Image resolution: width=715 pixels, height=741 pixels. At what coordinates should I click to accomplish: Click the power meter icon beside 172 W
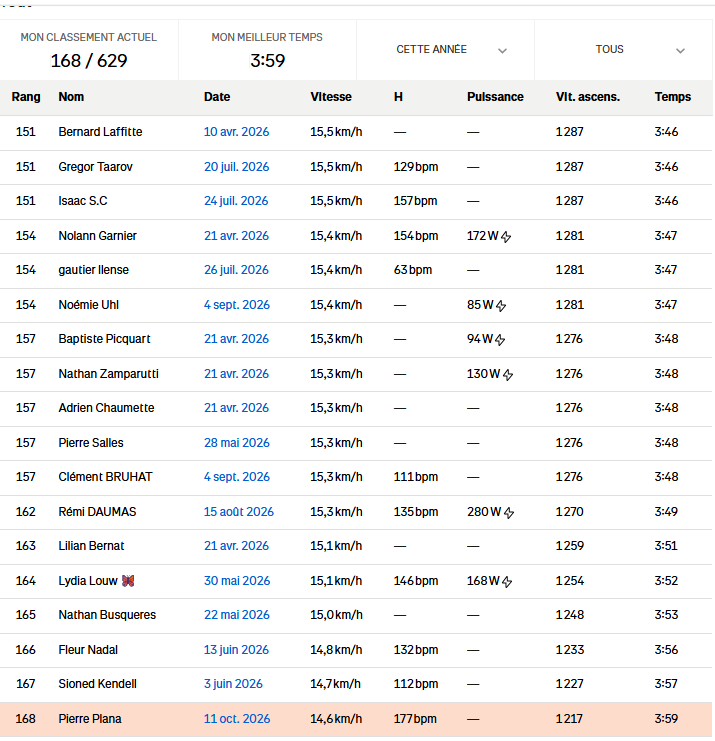click(x=506, y=236)
